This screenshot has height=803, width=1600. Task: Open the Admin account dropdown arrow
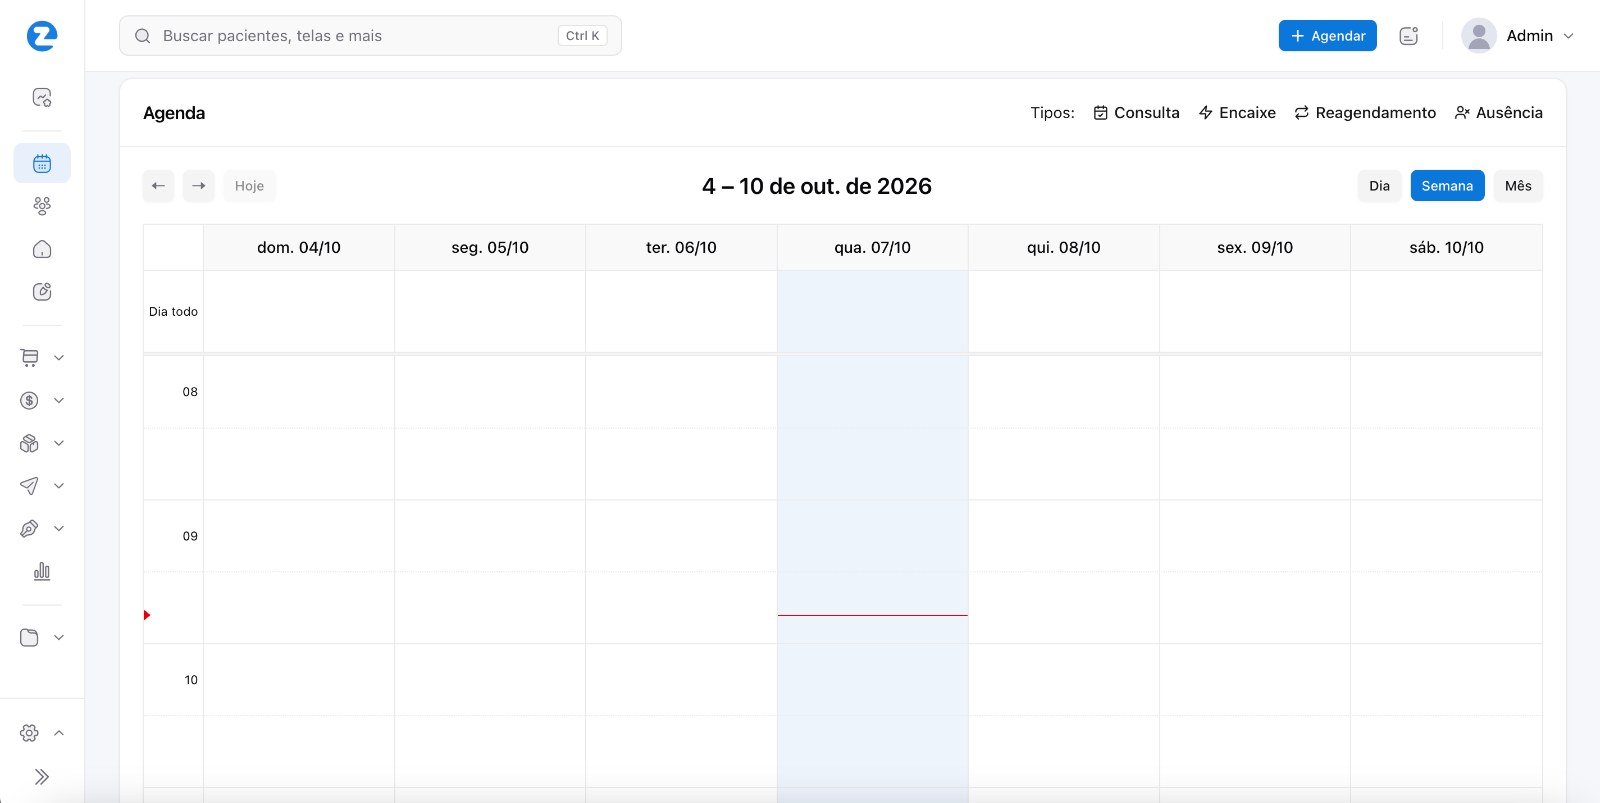[x=1568, y=36]
